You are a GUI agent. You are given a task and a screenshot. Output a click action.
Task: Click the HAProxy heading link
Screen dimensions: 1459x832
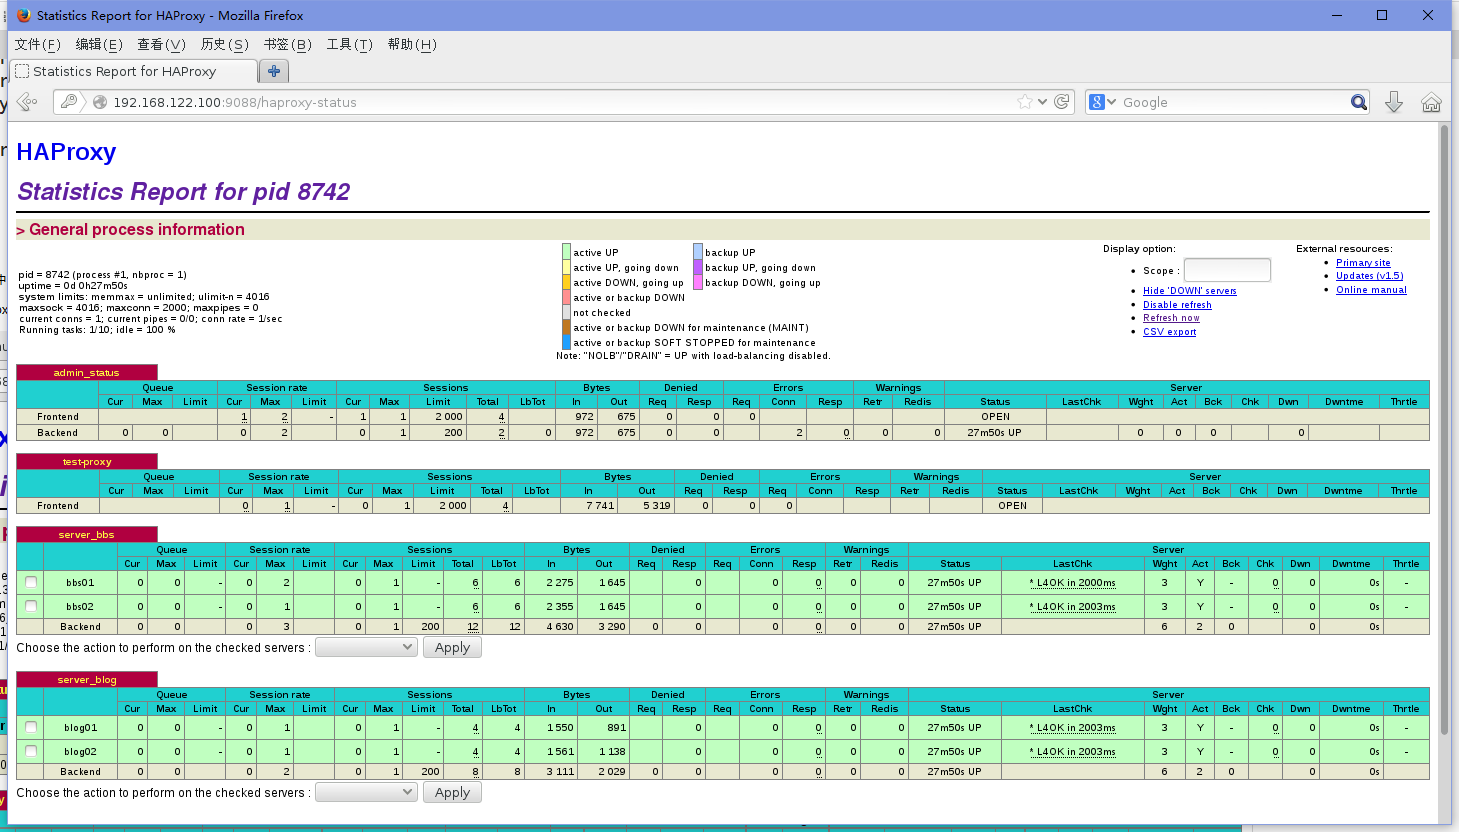pyautogui.click(x=66, y=152)
